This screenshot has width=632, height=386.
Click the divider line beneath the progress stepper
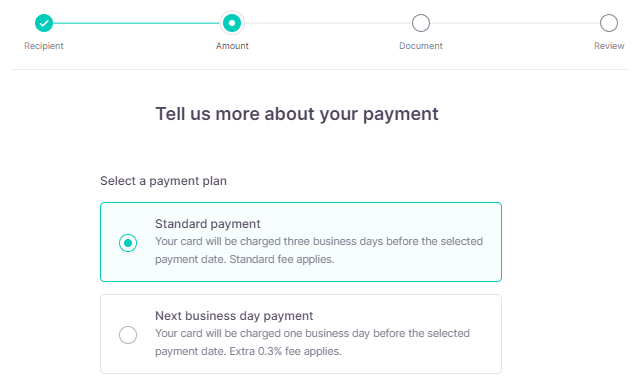click(320, 69)
